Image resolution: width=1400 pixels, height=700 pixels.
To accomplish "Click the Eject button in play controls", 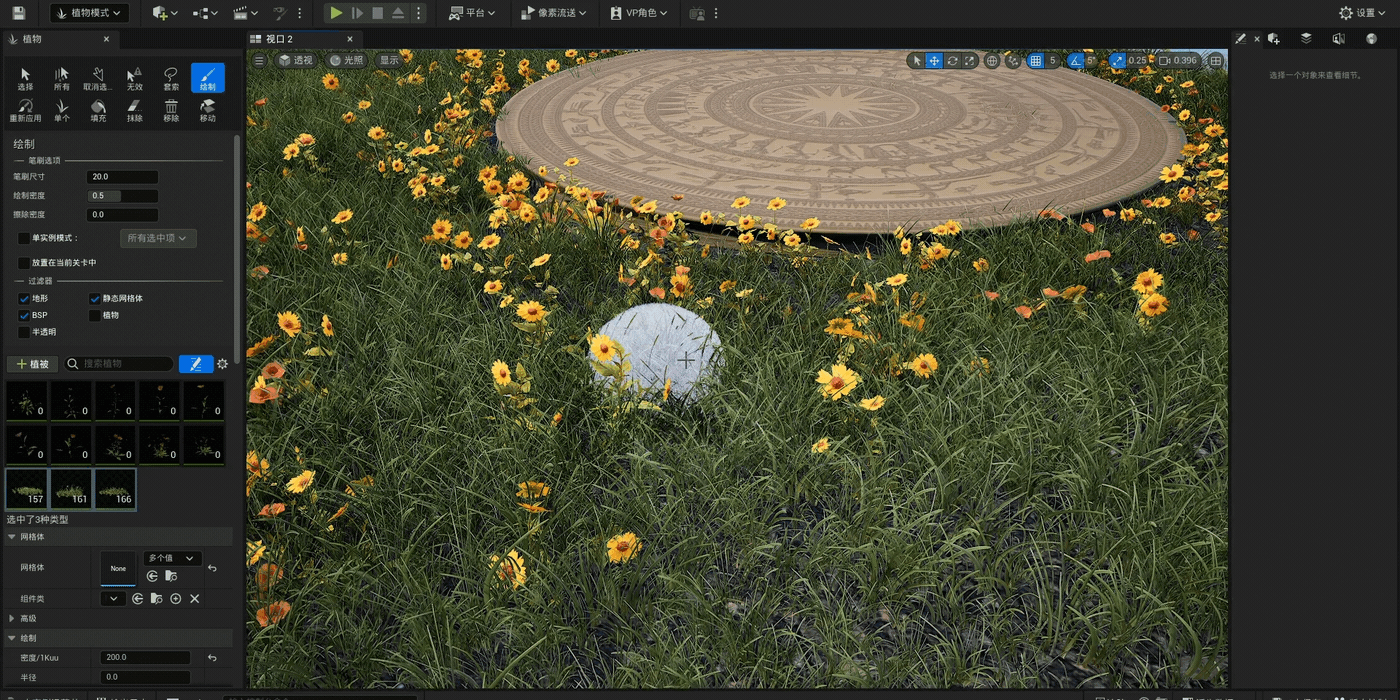I will [398, 13].
